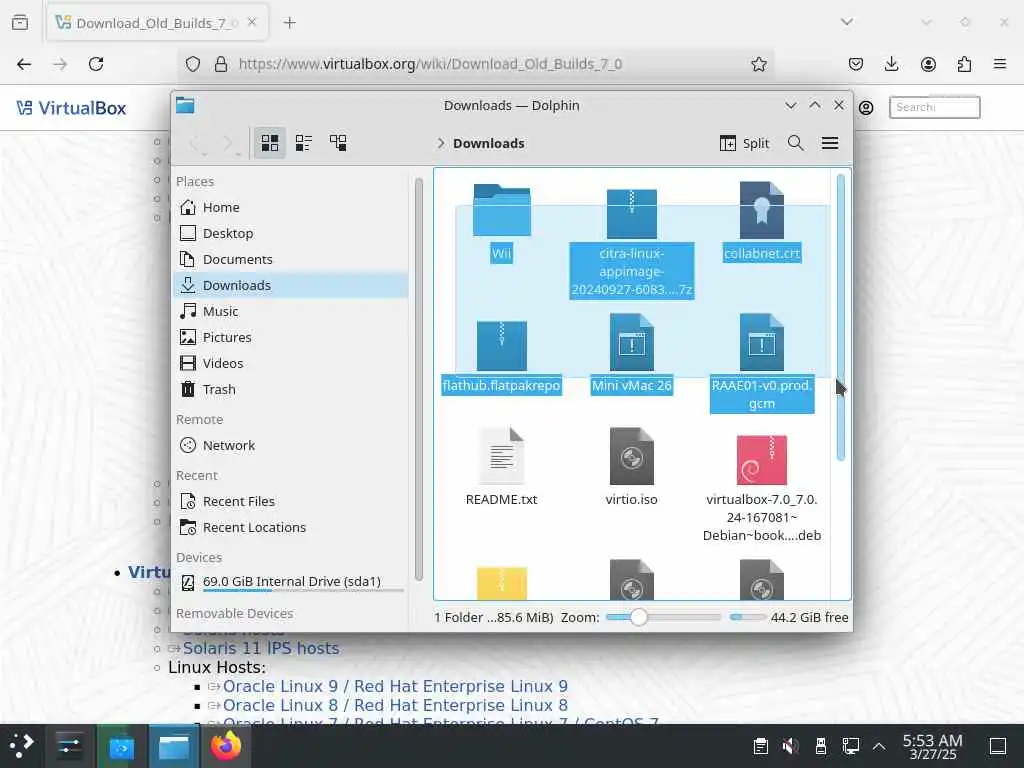
Task: Adjust the Zoom slider in Dolphin status bar
Action: tap(663, 617)
